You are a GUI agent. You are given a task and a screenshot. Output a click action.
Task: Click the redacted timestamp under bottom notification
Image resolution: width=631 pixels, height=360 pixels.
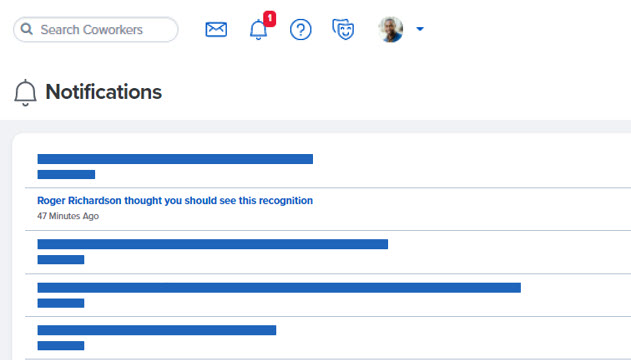click(61, 346)
